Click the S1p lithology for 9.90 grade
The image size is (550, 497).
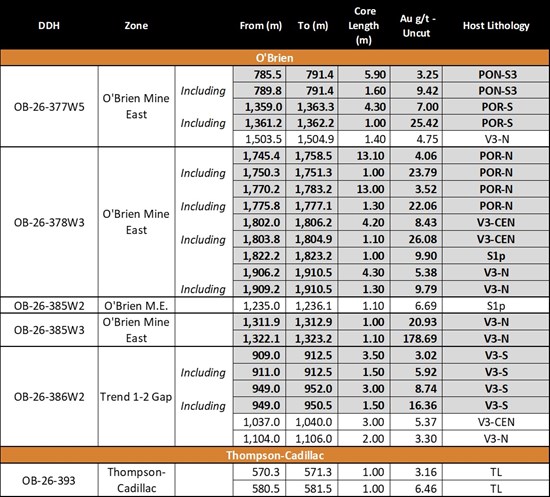tap(496, 256)
